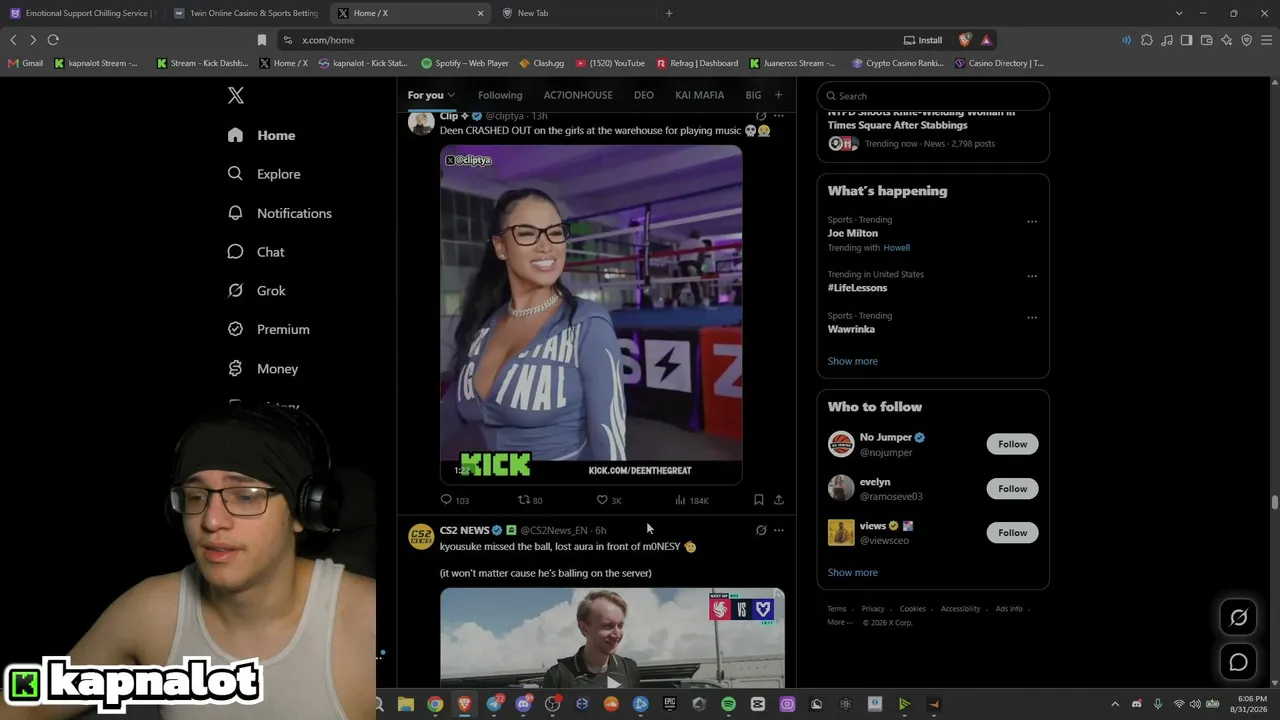
Task: Open floating chat messages button
Action: point(1238,662)
